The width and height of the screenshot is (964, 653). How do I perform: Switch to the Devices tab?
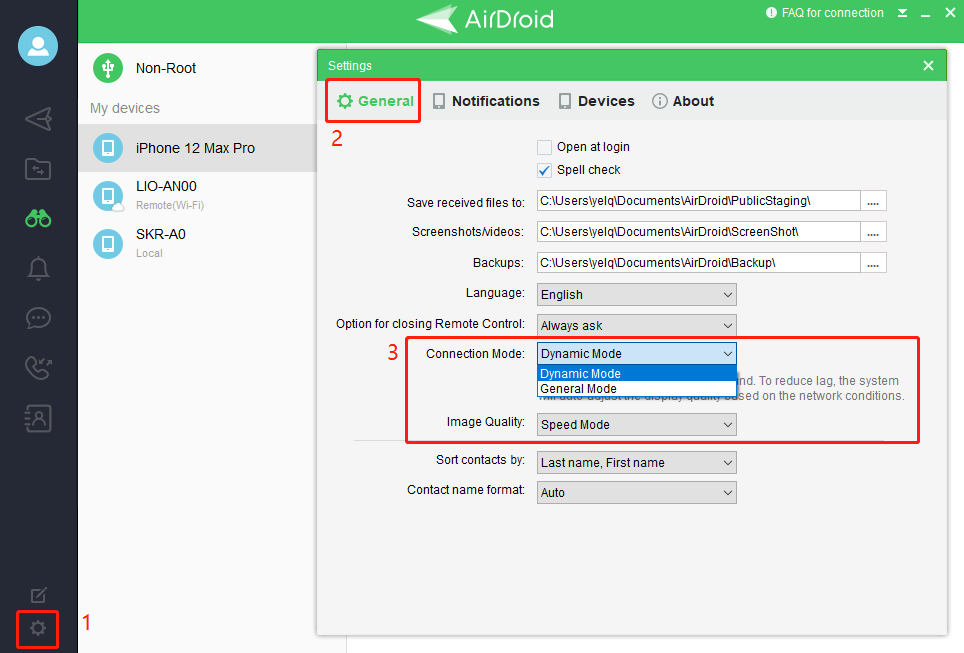[x=596, y=101]
